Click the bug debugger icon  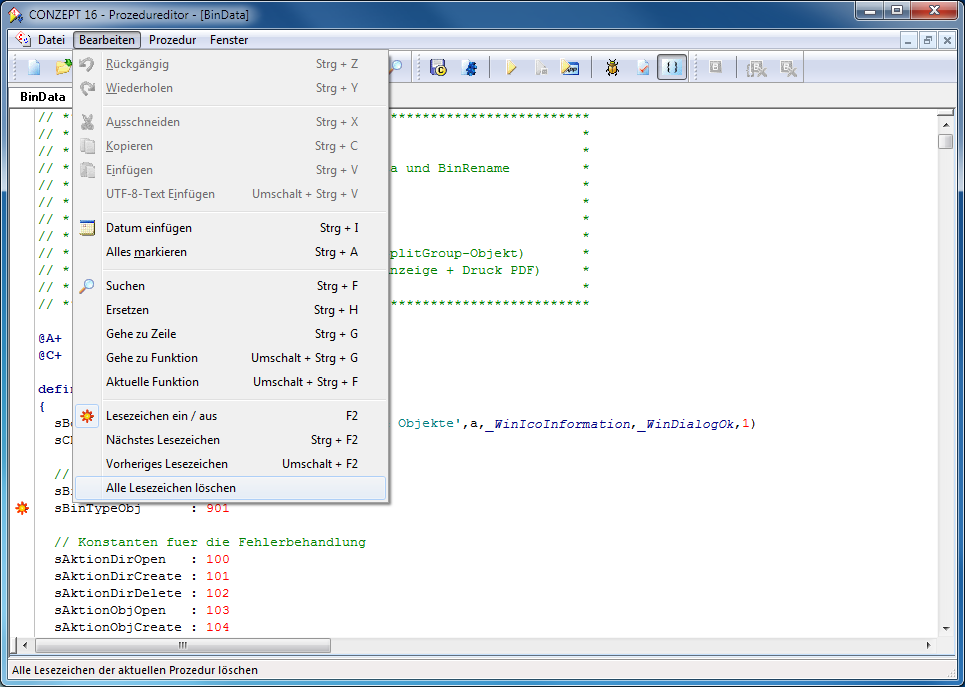tap(612, 68)
